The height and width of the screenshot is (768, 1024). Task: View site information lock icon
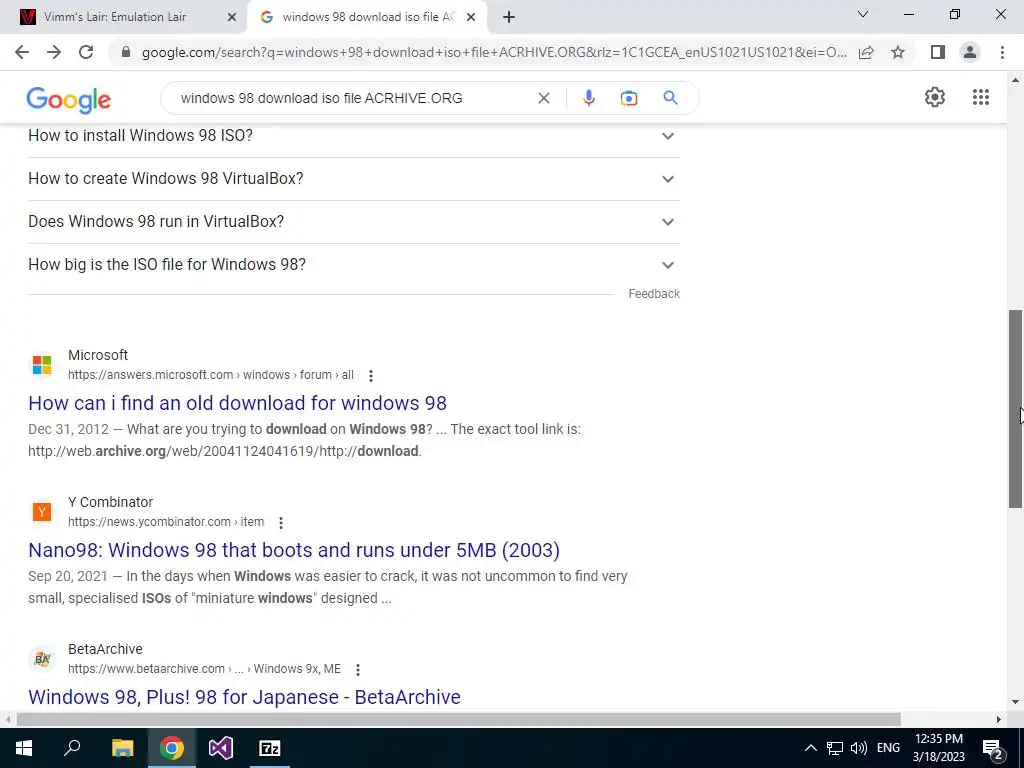click(x=126, y=52)
